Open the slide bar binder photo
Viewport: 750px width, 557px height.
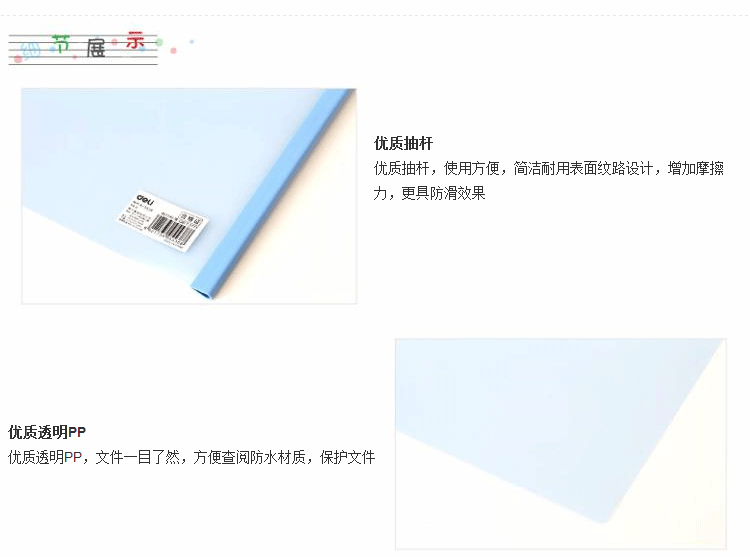(x=189, y=196)
